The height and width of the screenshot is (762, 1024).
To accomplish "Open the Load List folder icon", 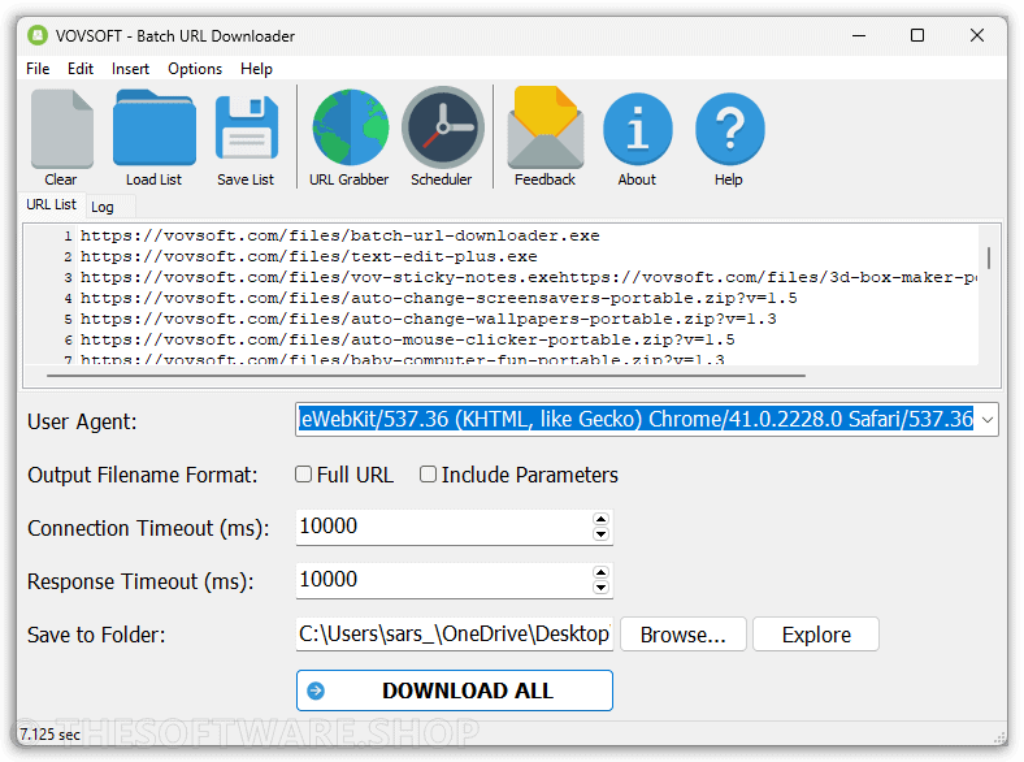I will 154,128.
